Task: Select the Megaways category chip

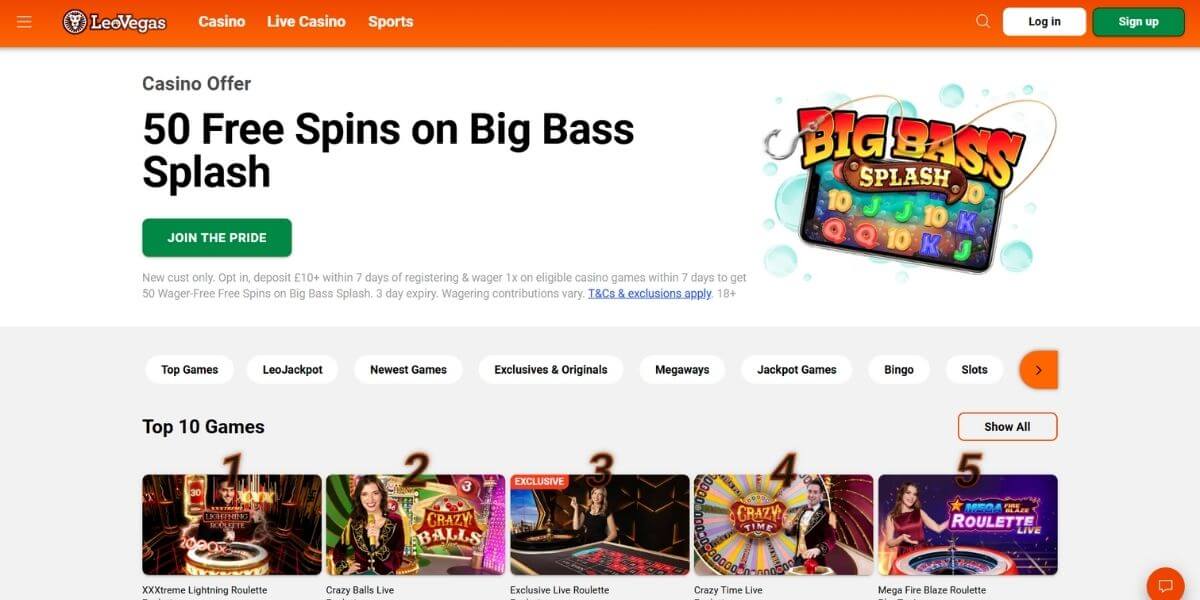Action: point(682,370)
